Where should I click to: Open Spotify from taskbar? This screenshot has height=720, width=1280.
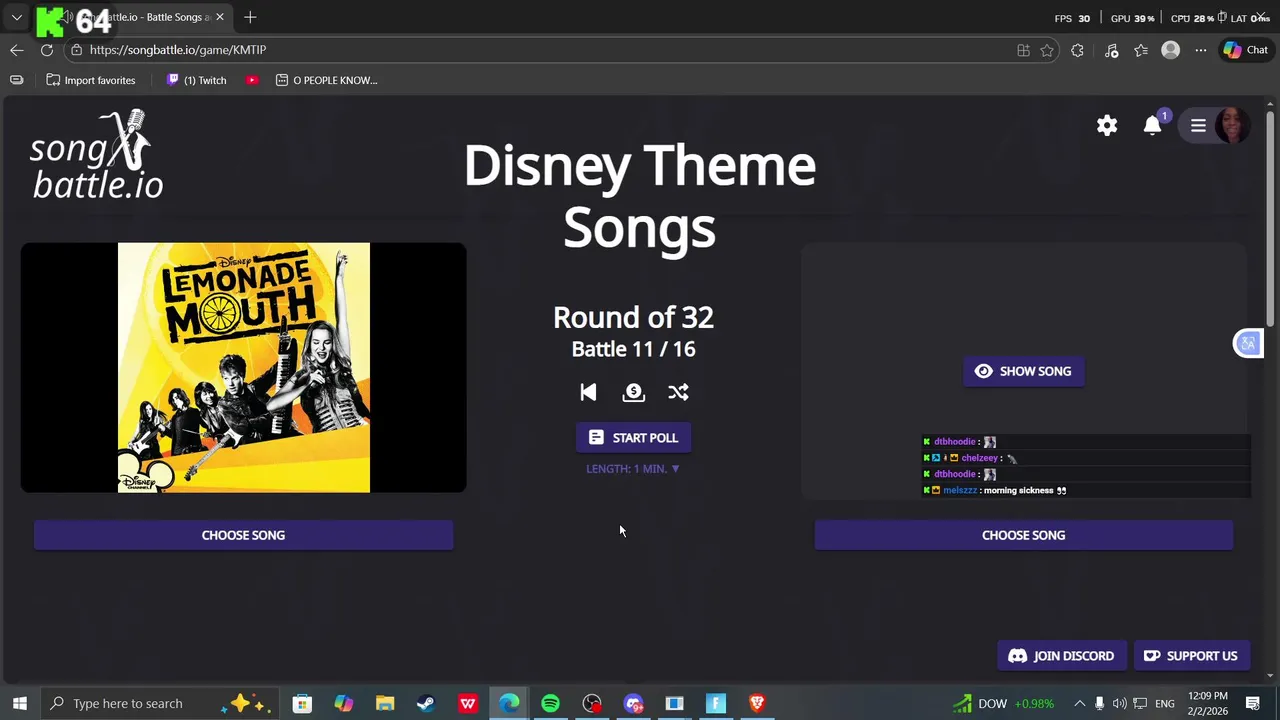tap(550, 703)
